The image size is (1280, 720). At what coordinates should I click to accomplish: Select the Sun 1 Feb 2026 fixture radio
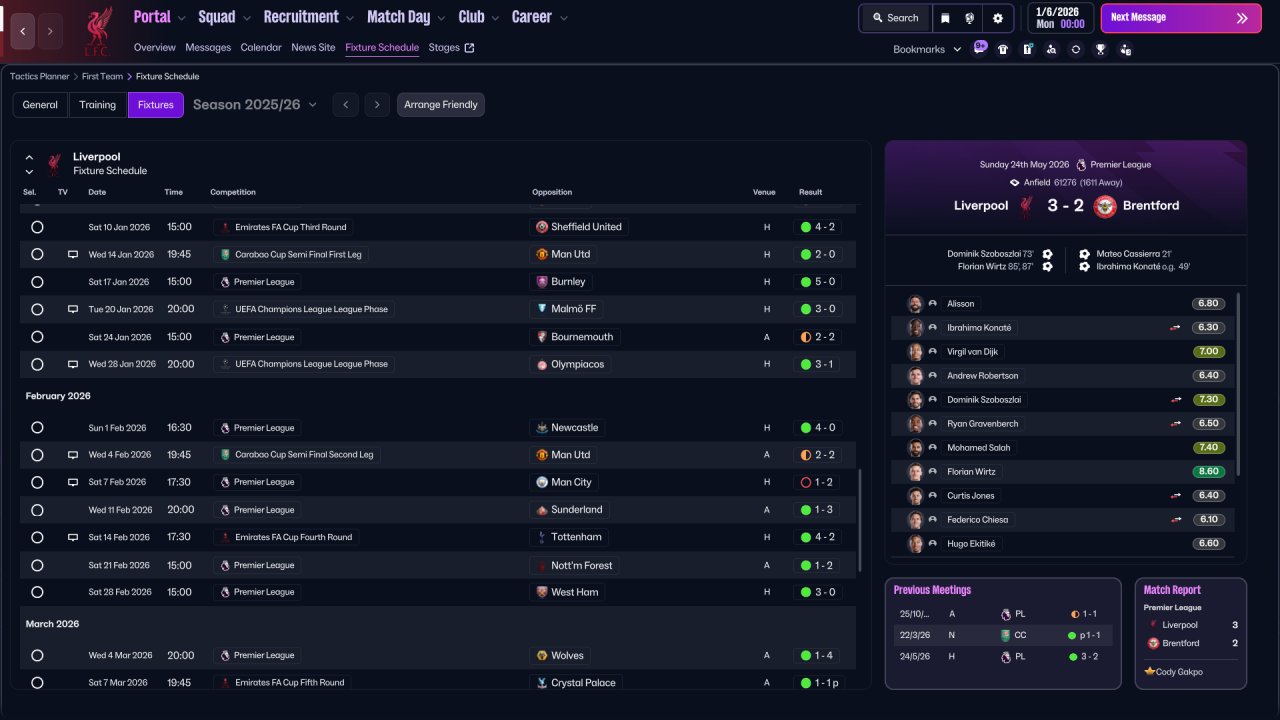[37, 428]
